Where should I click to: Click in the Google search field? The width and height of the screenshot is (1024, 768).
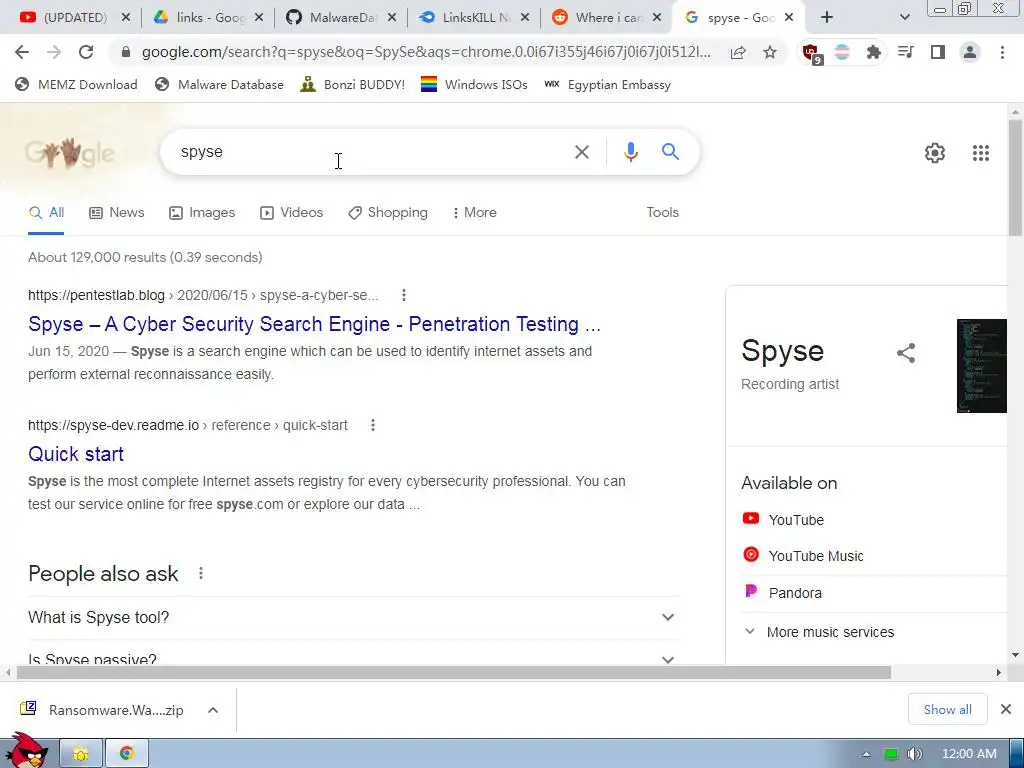[366, 152]
